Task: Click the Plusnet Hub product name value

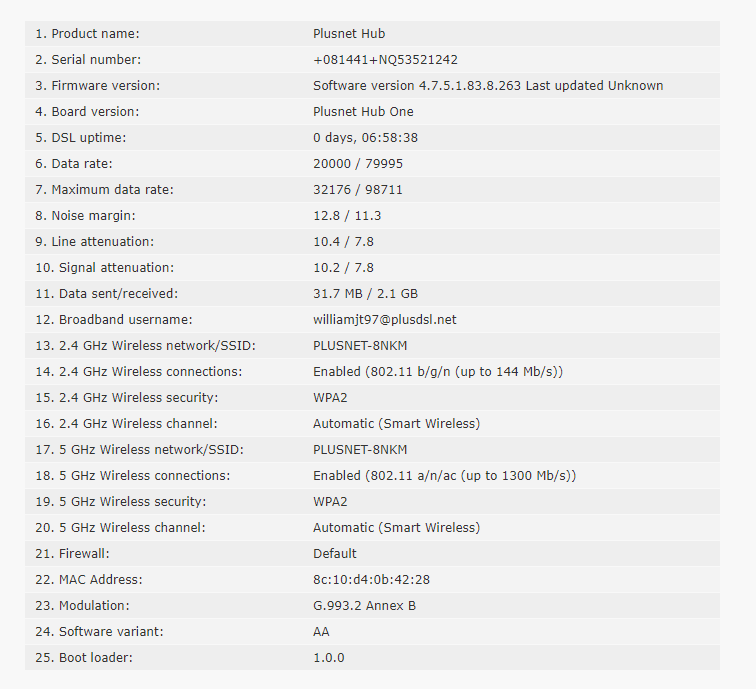Action: [x=349, y=34]
